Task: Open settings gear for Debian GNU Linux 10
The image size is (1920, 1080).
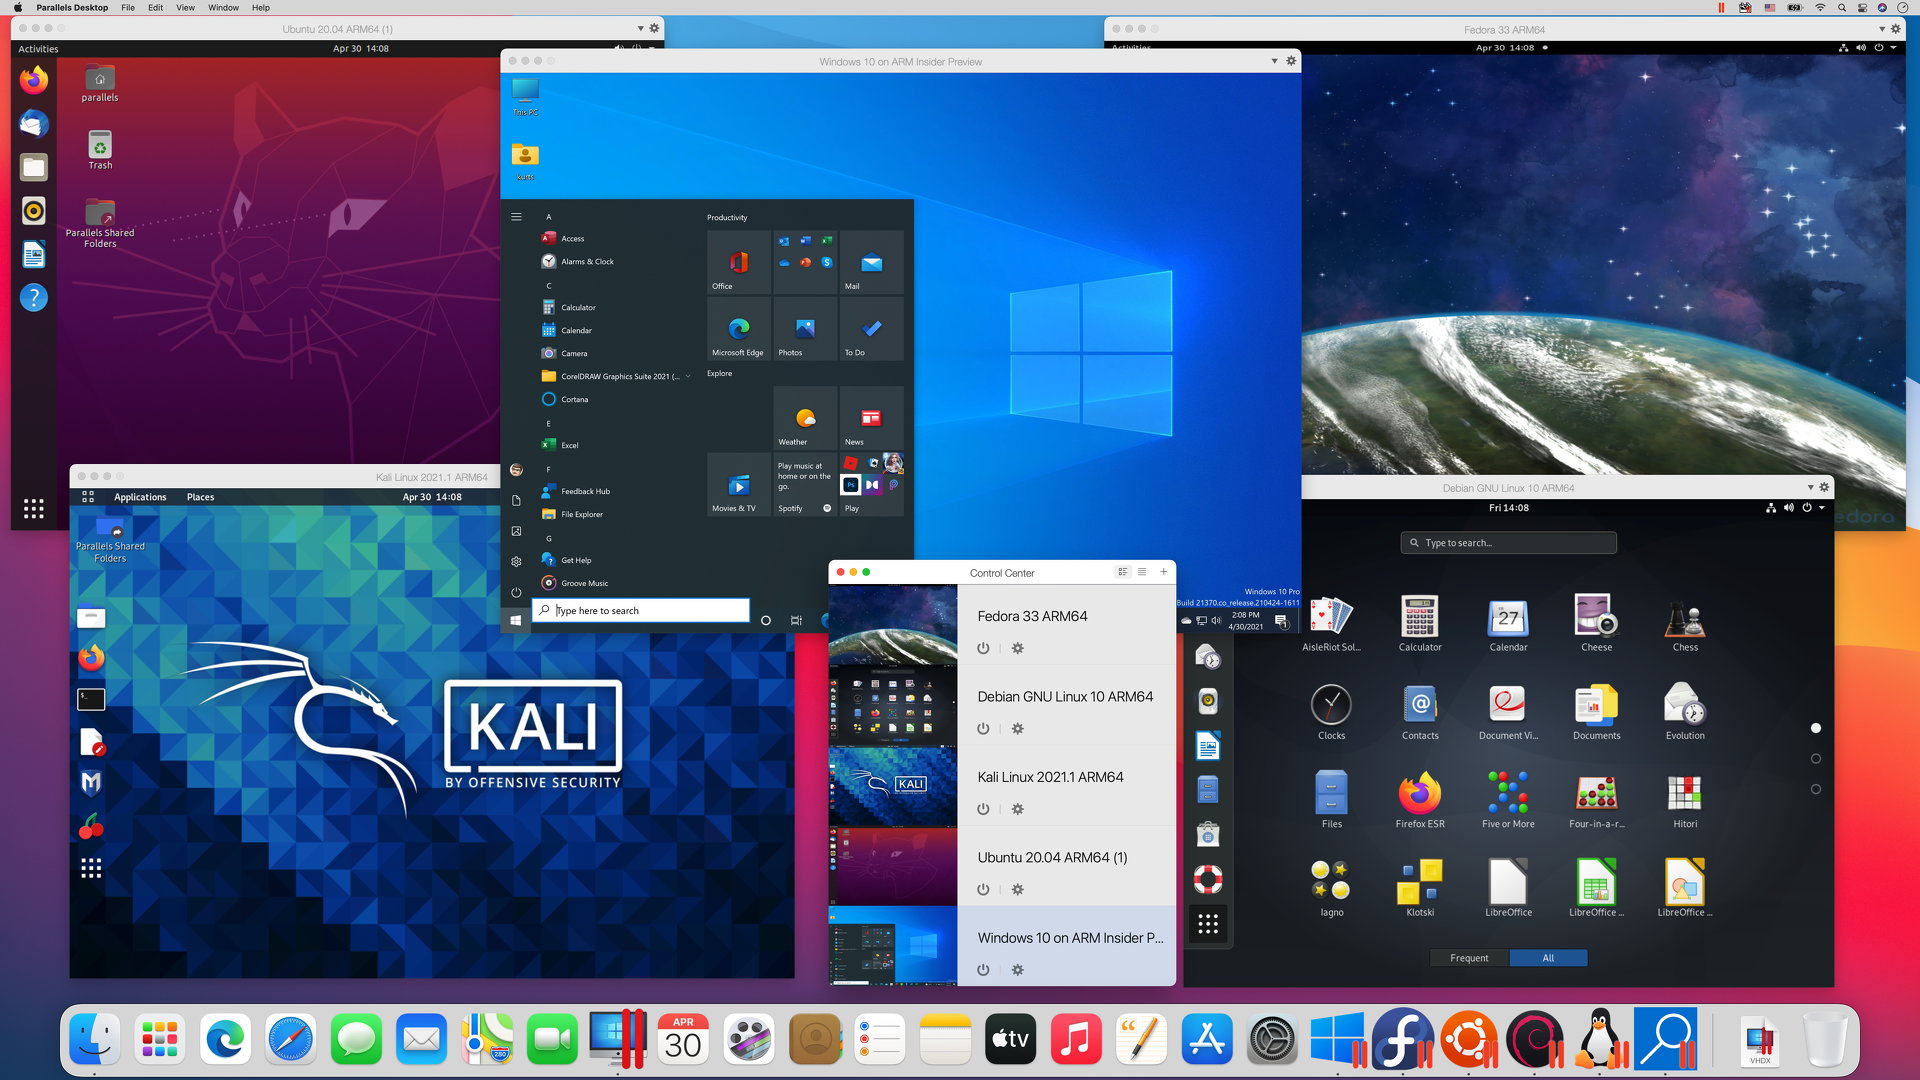Action: (1017, 729)
